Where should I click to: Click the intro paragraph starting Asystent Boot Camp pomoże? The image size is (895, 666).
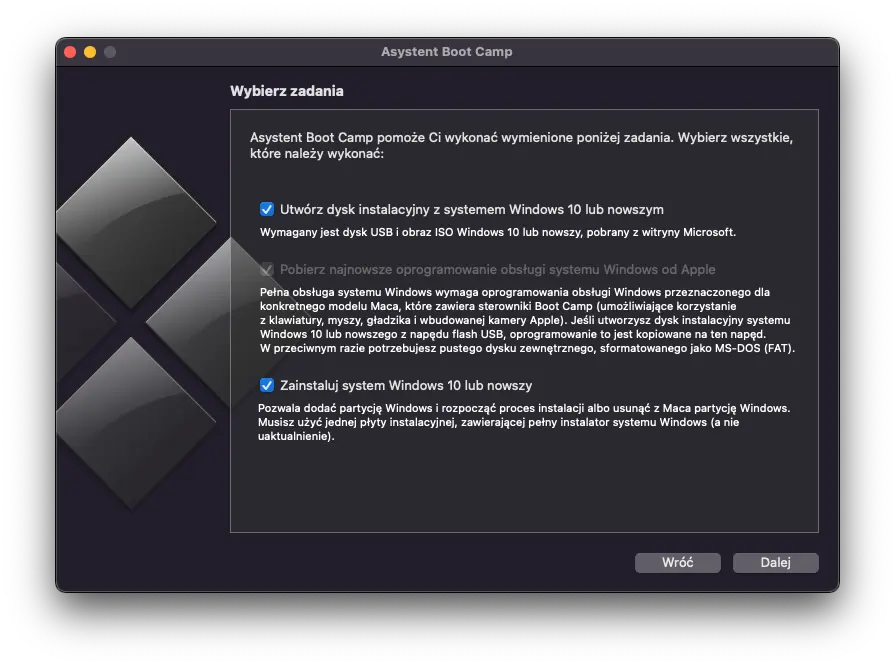pyautogui.click(x=520, y=146)
